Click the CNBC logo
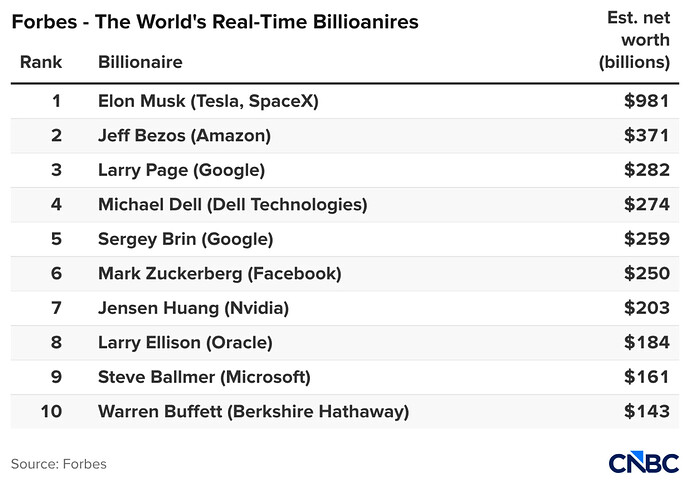The width and height of the screenshot is (690, 488). coord(643,463)
